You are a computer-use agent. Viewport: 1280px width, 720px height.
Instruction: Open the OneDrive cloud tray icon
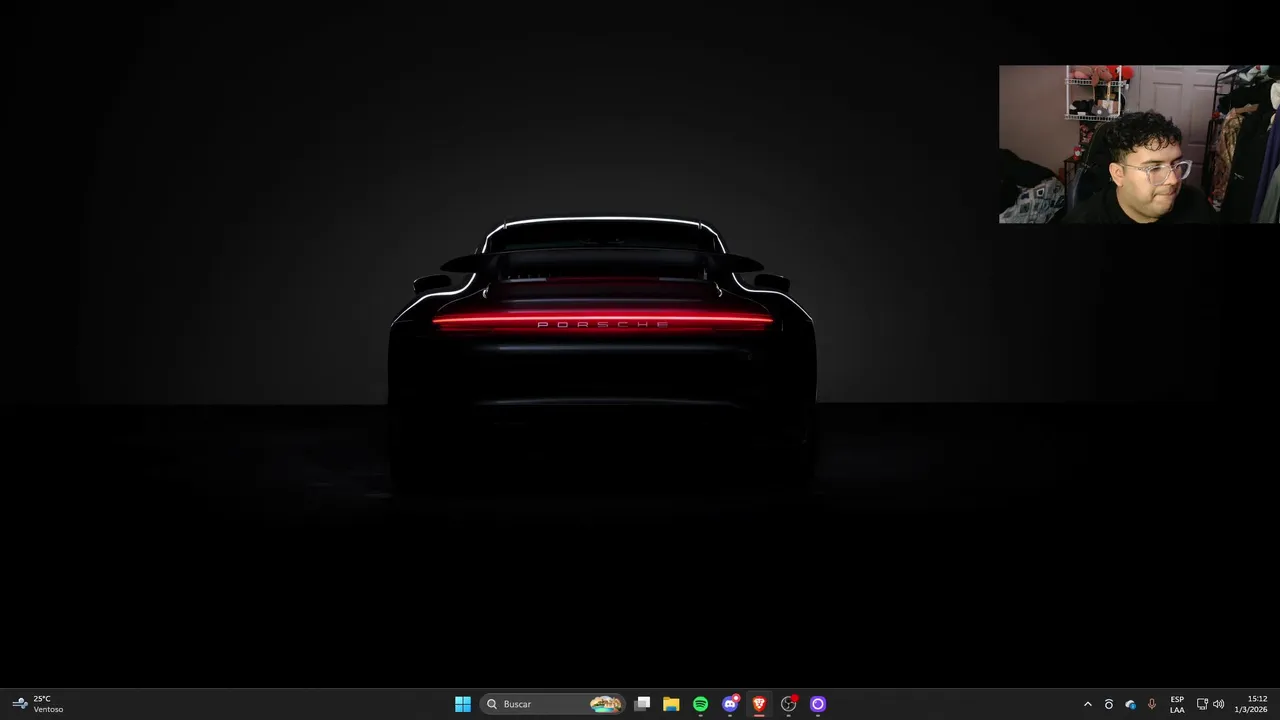[1130, 704]
